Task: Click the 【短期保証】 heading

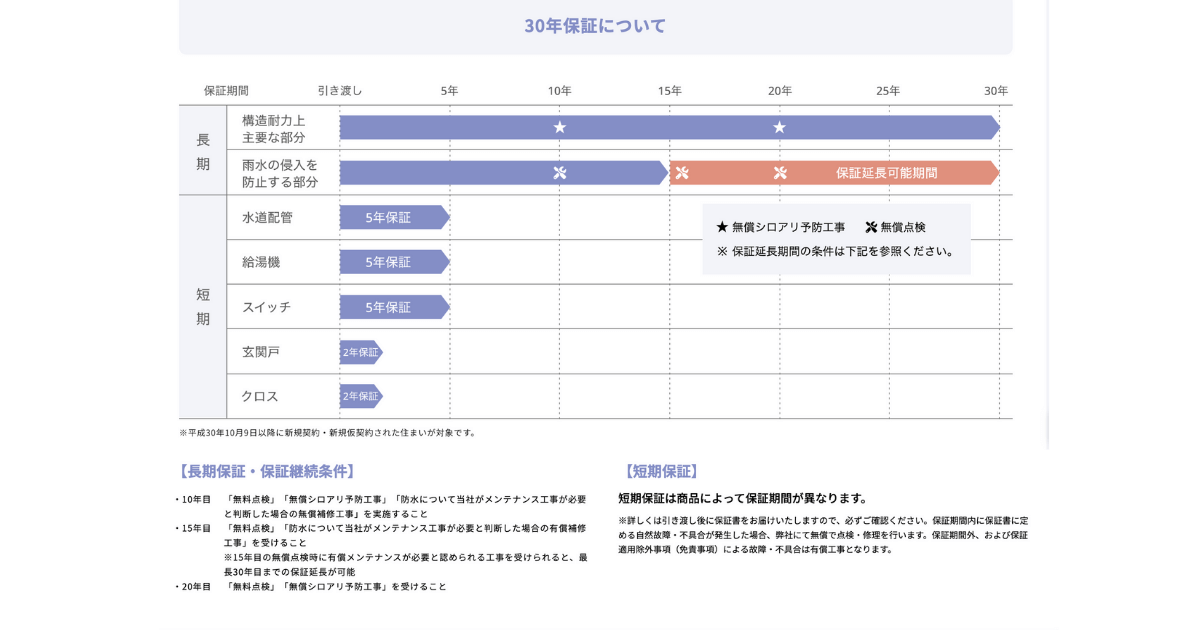Action: click(x=661, y=472)
